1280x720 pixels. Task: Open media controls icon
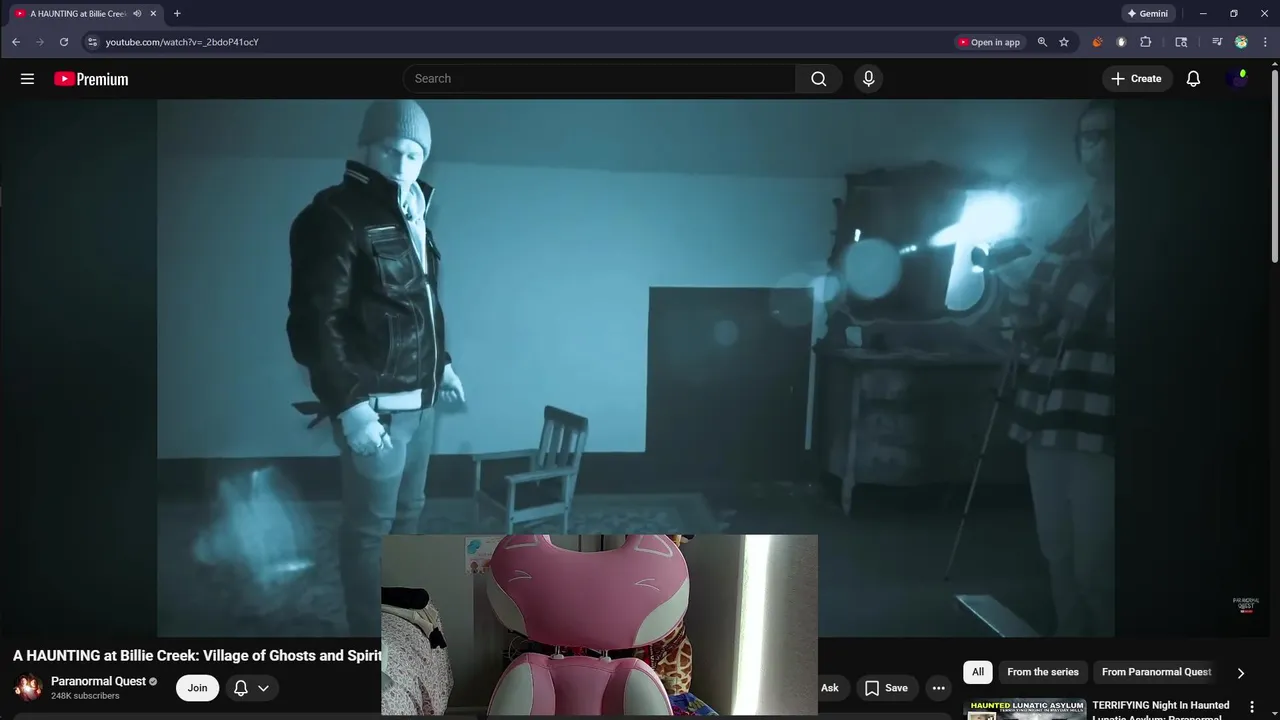click(x=1217, y=42)
